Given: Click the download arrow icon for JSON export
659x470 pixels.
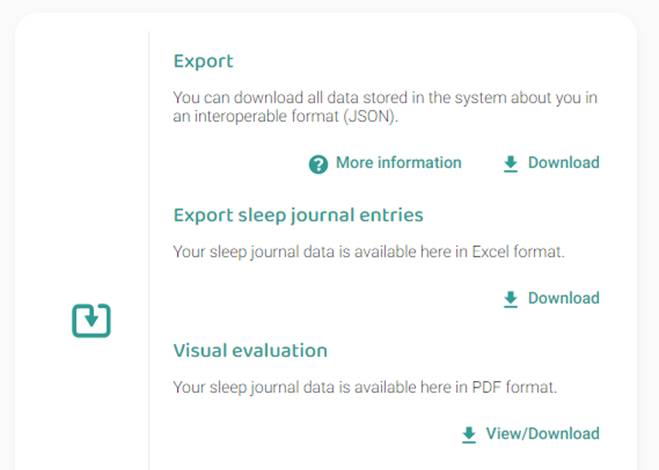Looking at the screenshot, I should tap(510, 164).
